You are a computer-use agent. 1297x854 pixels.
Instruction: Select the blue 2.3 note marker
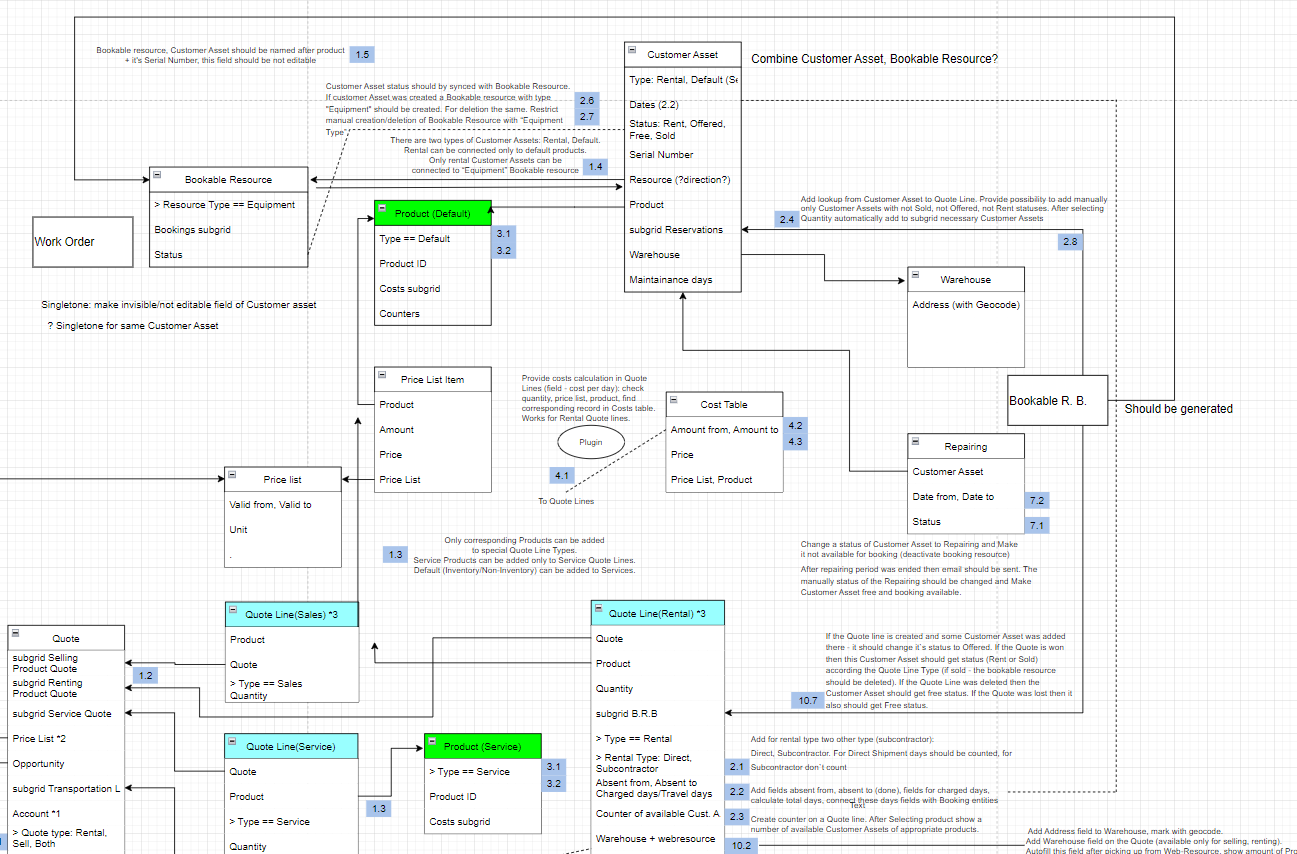pyautogui.click(x=738, y=817)
